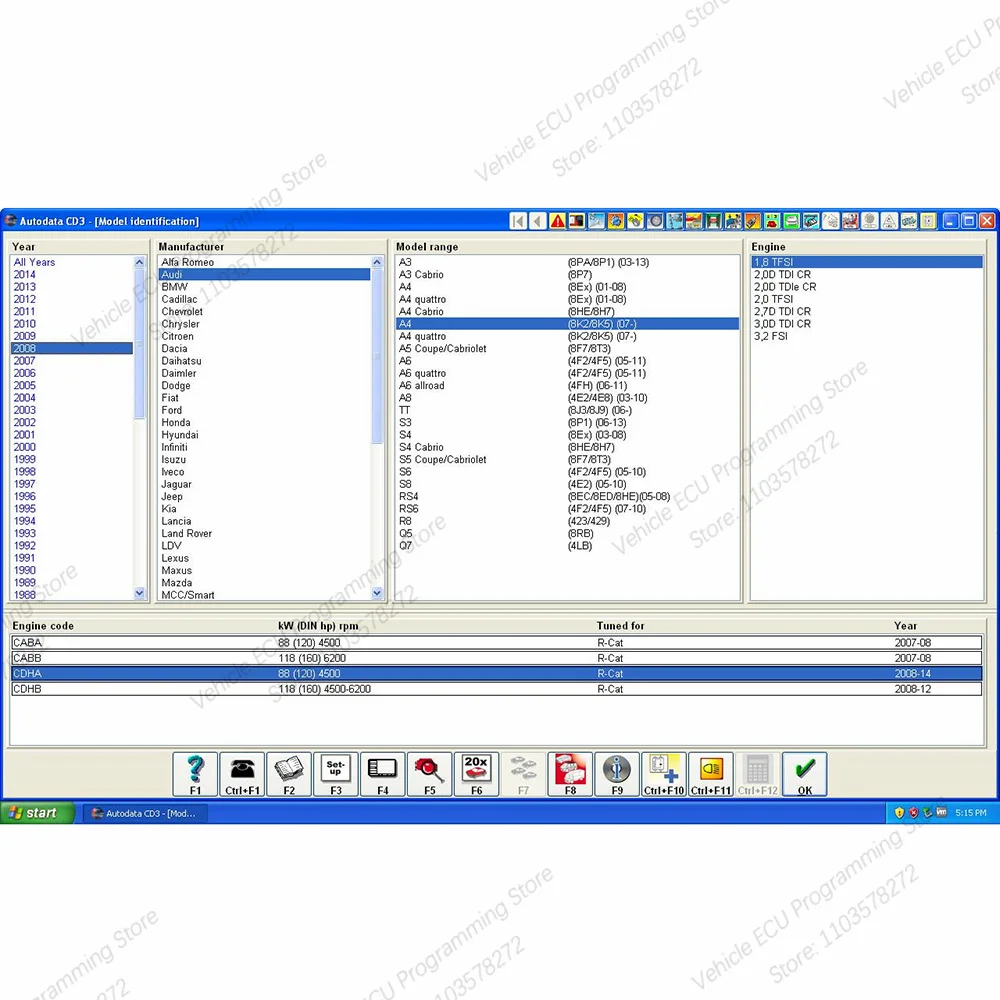Click Autodata CD3 taskbar button
1000x1000 pixels.
145,813
